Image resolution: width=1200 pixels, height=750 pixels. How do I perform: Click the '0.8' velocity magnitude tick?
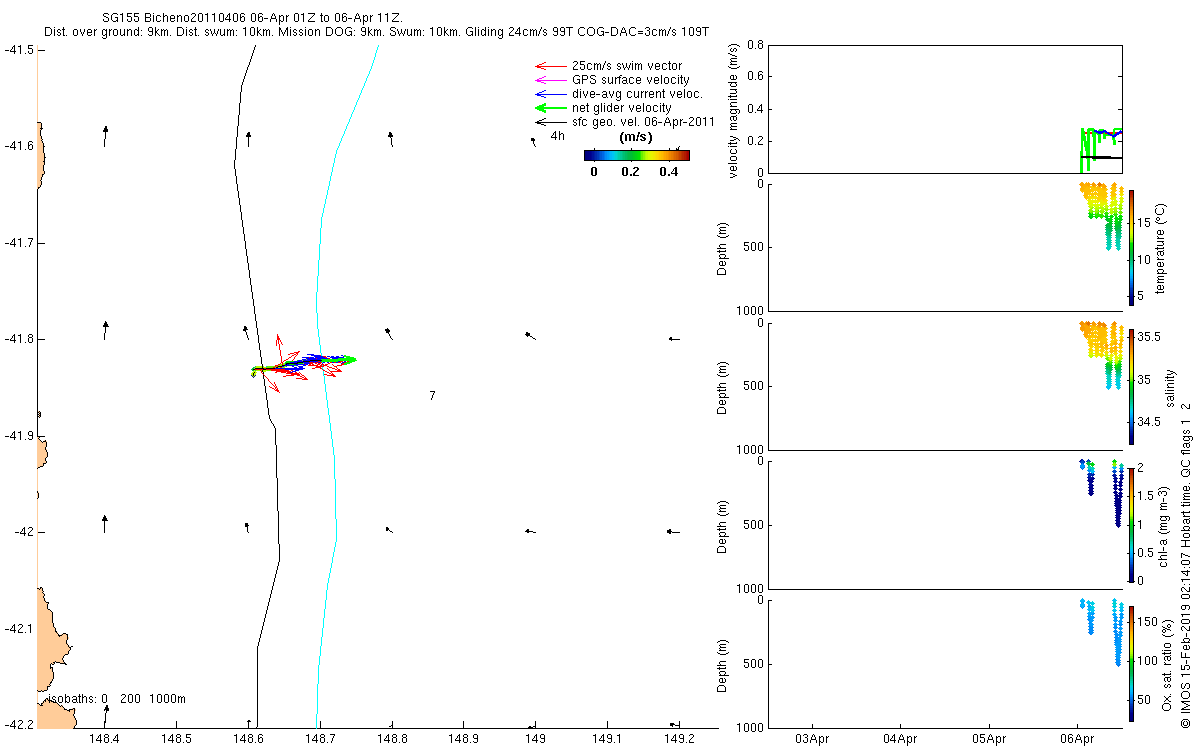pyautogui.click(x=754, y=46)
